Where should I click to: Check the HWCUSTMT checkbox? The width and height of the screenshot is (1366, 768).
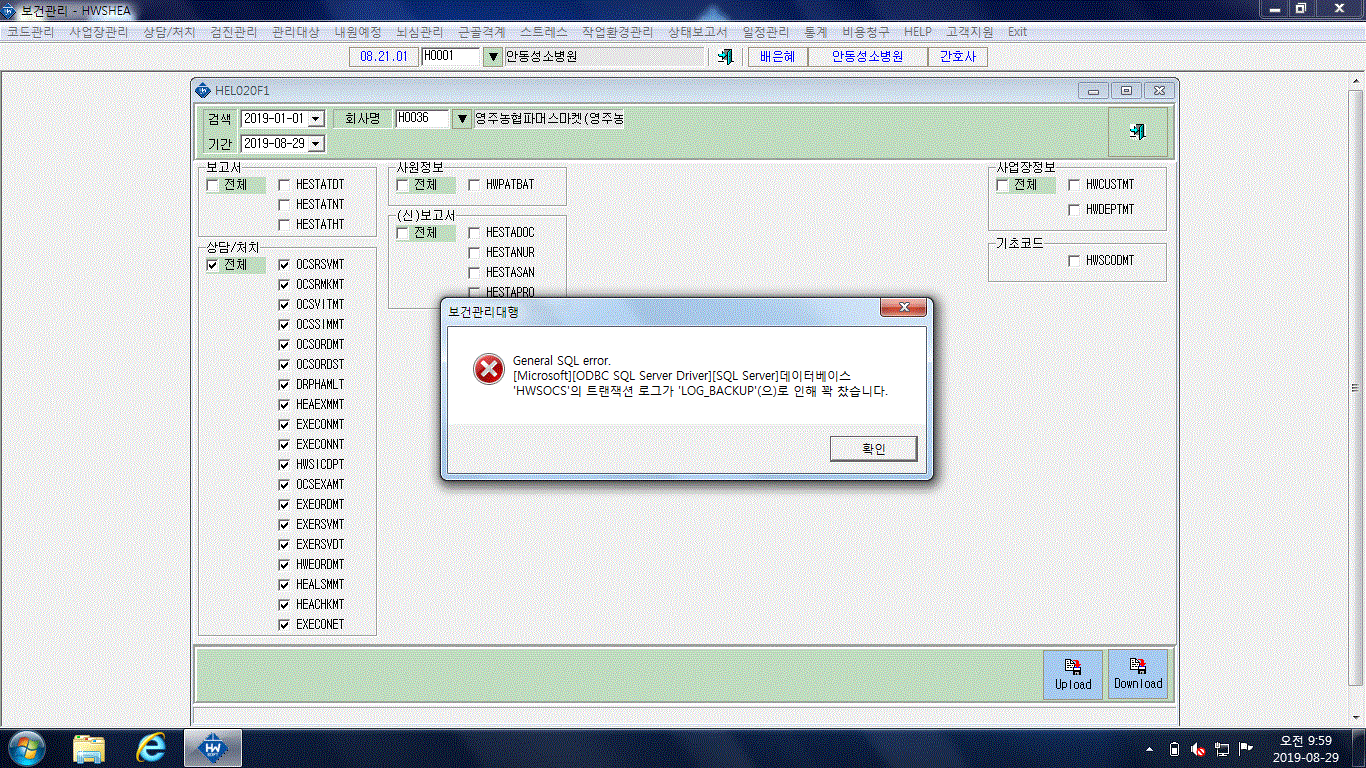(x=1074, y=185)
